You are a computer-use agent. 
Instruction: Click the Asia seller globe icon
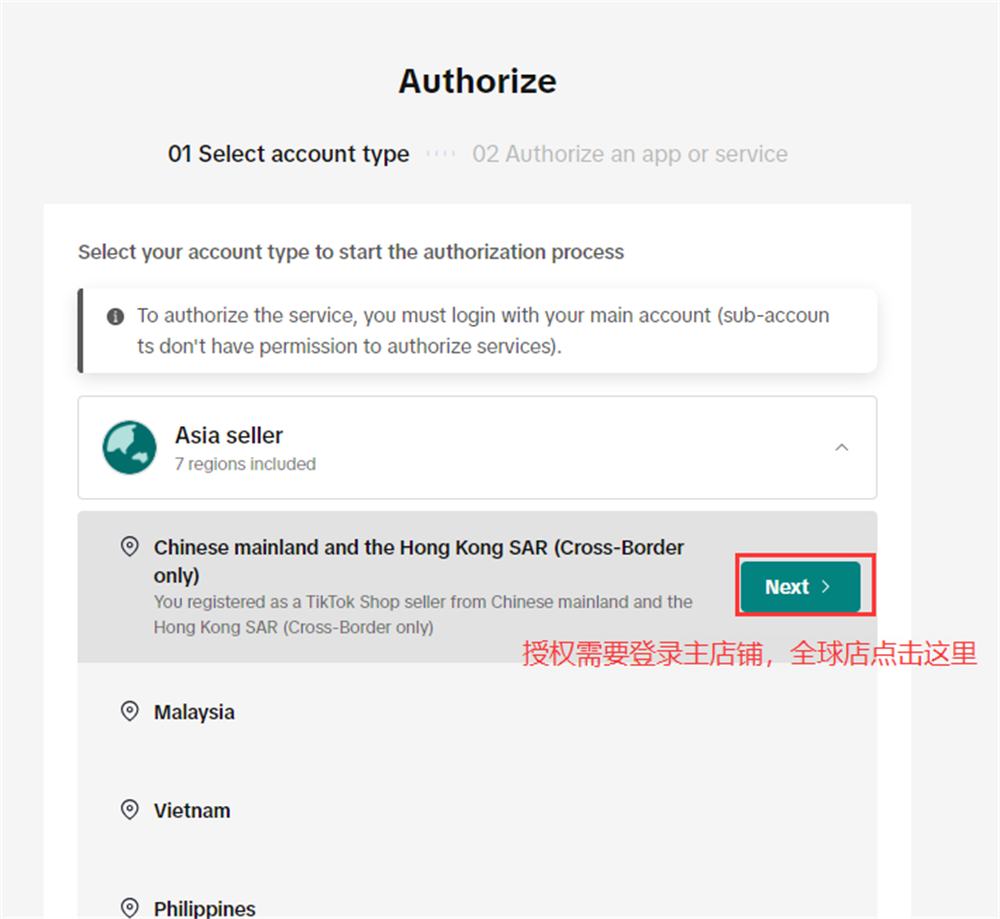click(129, 447)
